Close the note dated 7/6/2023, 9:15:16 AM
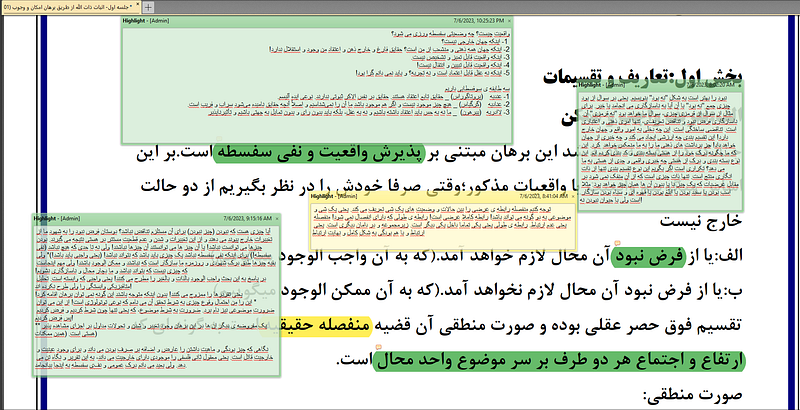Screen dimensions: 800x410 277,218
